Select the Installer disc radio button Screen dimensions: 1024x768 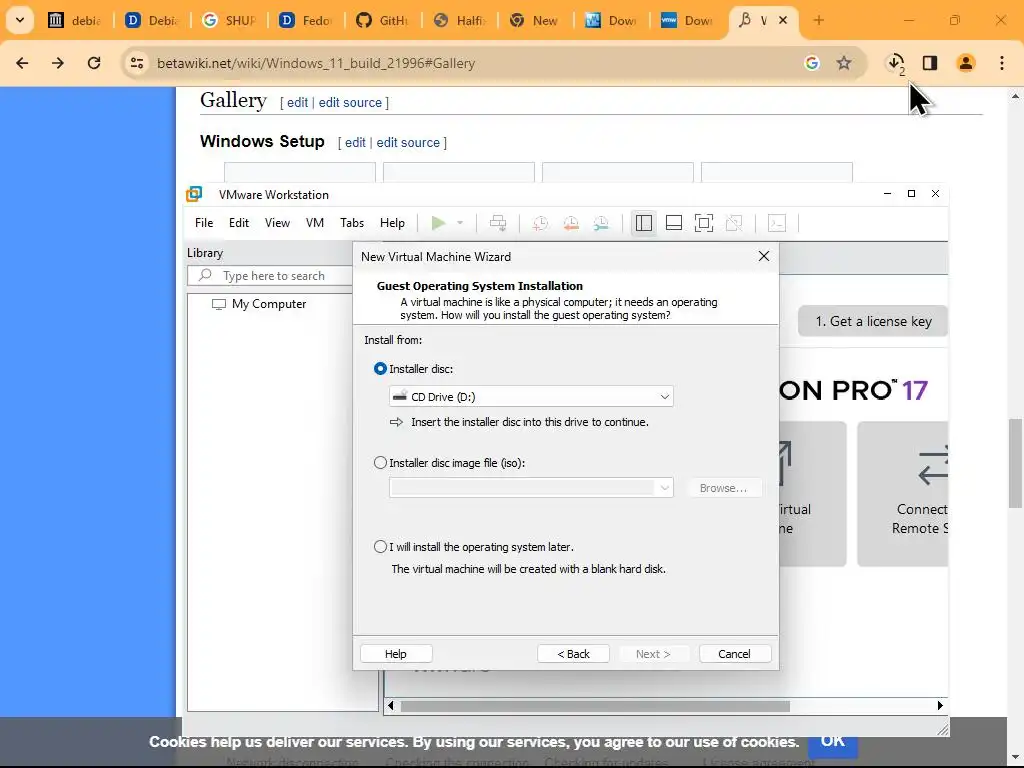[380, 369]
